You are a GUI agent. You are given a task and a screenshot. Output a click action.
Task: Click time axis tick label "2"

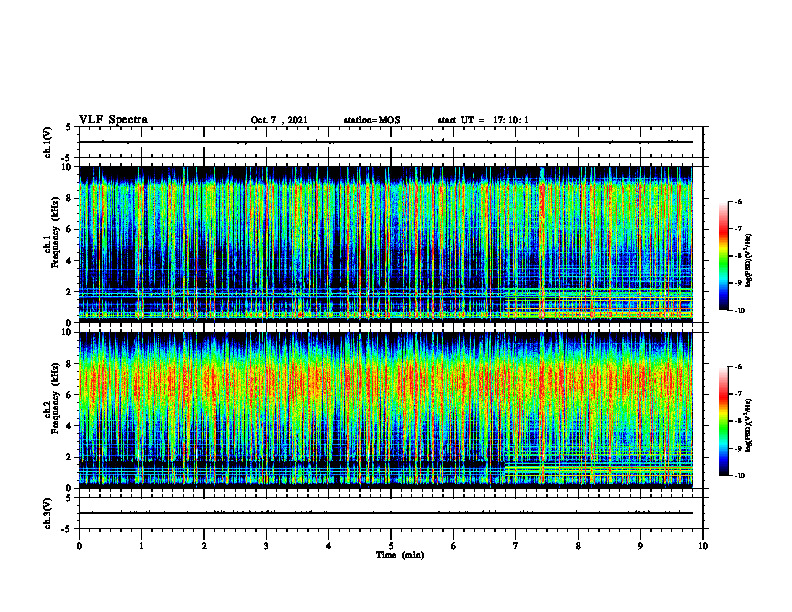(x=204, y=546)
